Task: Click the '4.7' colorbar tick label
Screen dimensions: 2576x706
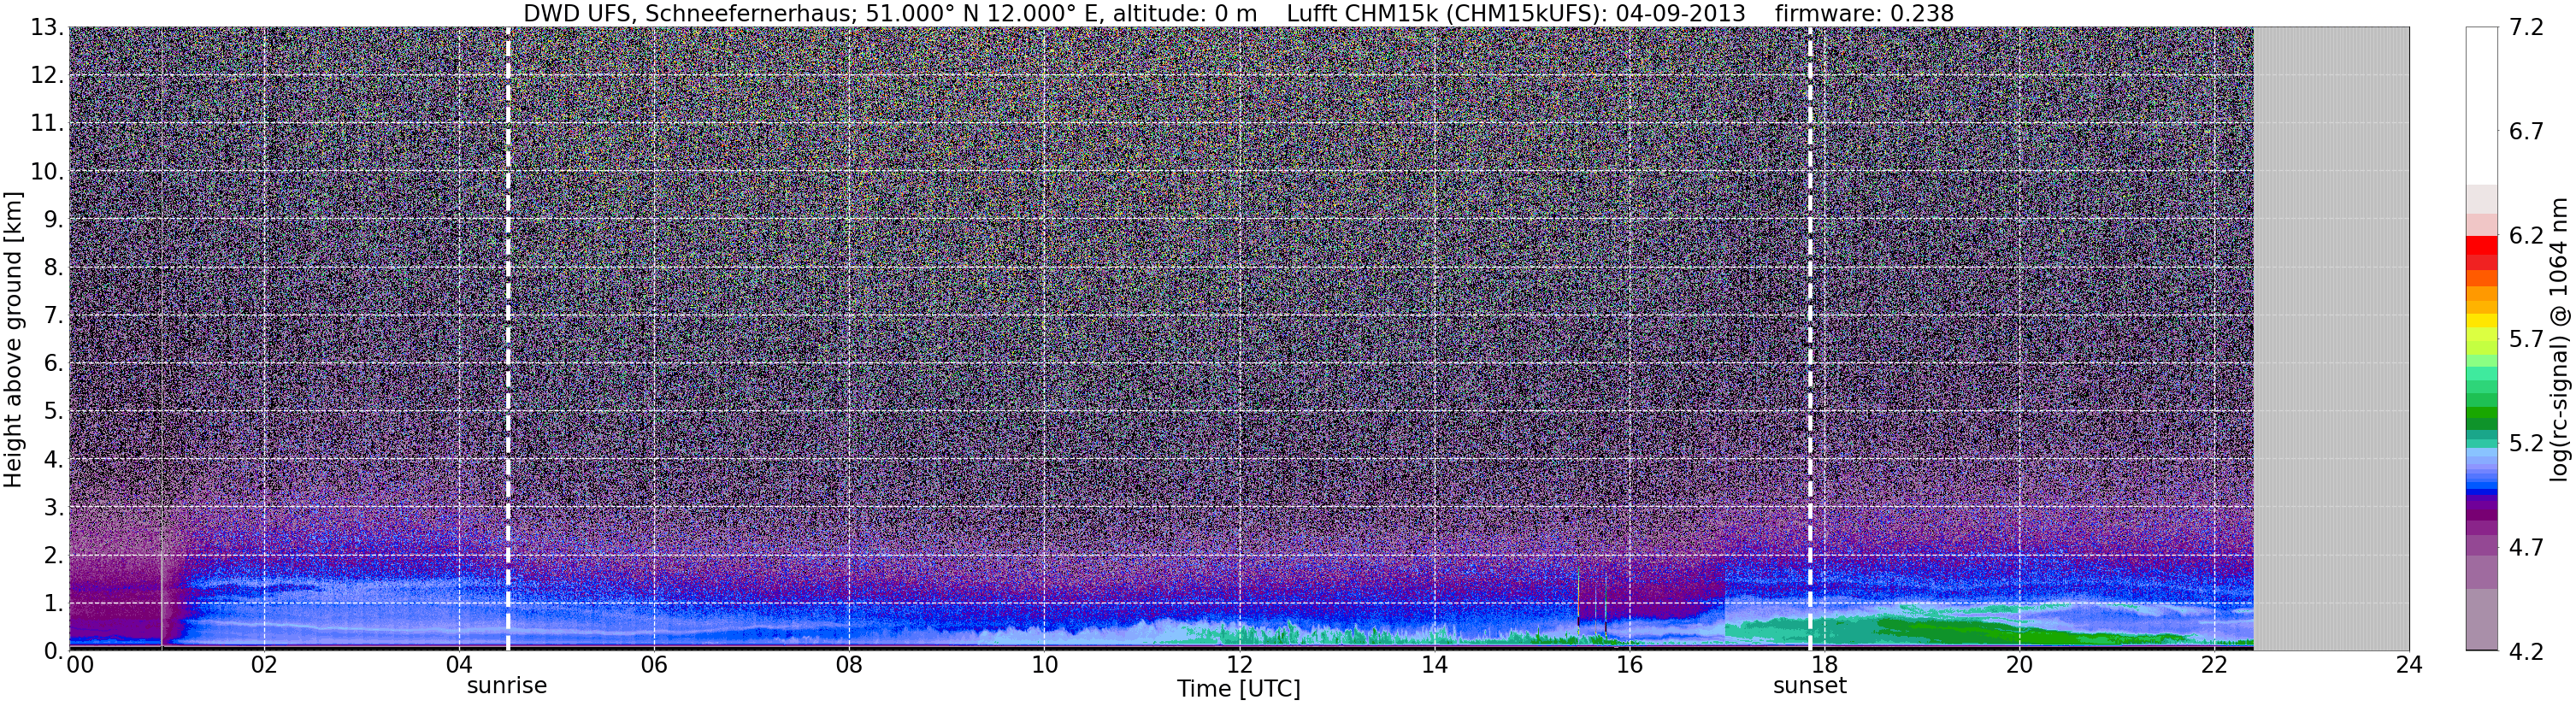Action: pyautogui.click(x=2526, y=547)
